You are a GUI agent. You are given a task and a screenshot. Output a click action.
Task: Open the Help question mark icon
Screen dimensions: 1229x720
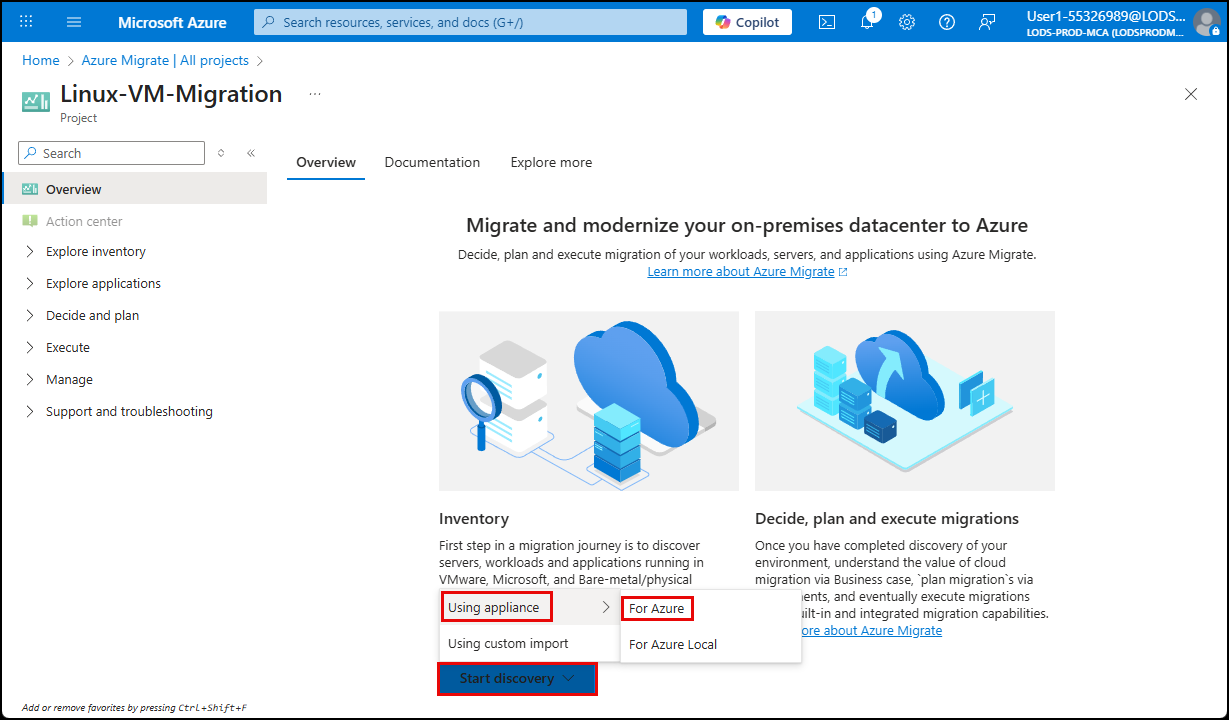click(x=947, y=22)
